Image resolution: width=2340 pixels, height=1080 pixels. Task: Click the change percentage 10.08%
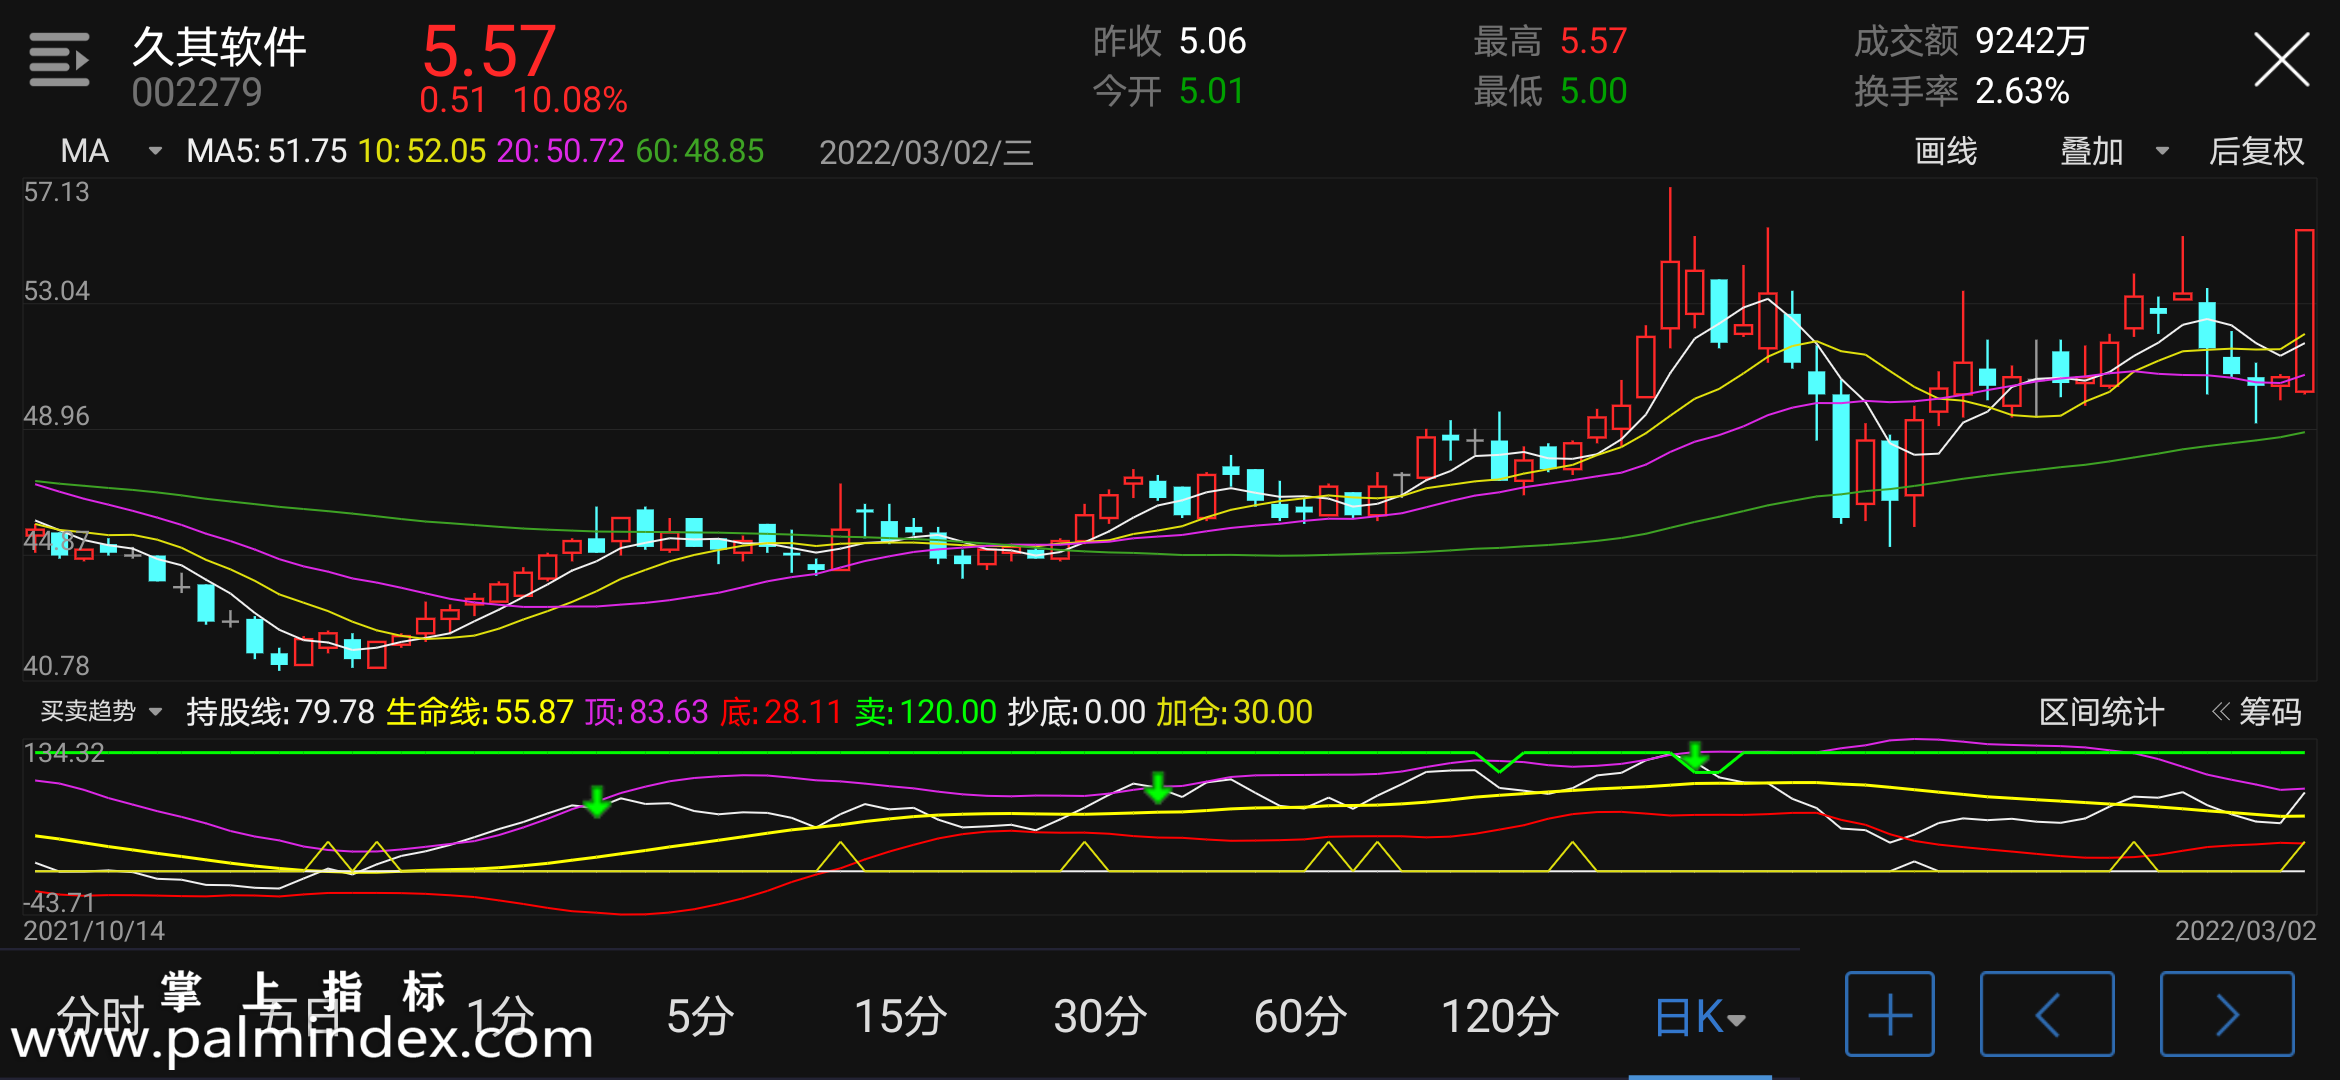coord(570,100)
